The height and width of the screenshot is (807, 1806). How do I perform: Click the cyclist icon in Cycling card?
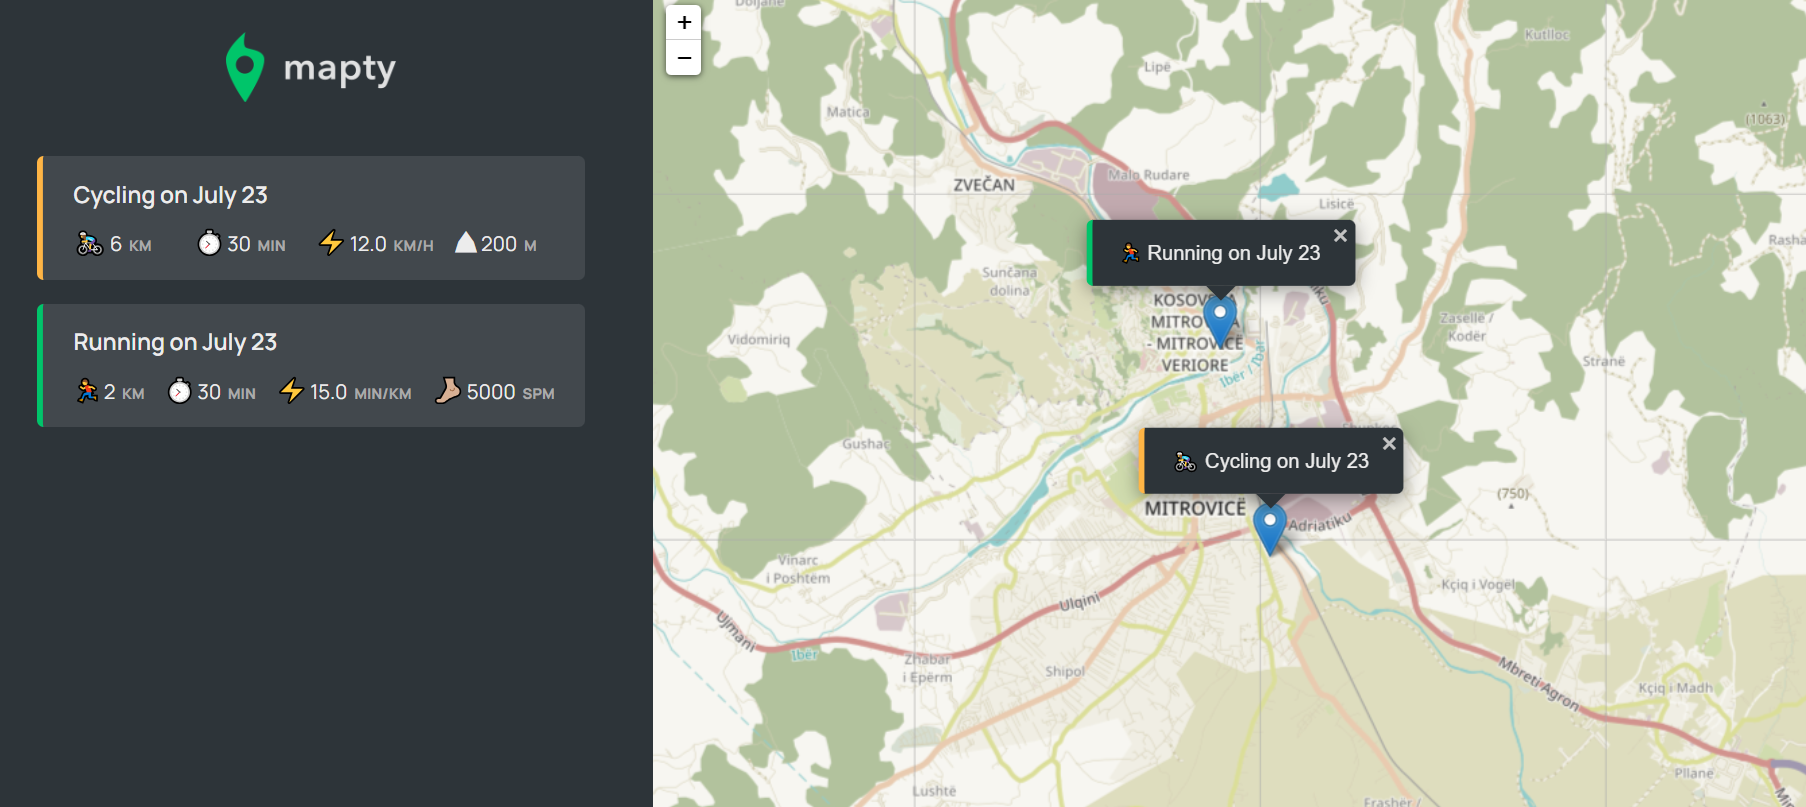[x=89, y=244]
